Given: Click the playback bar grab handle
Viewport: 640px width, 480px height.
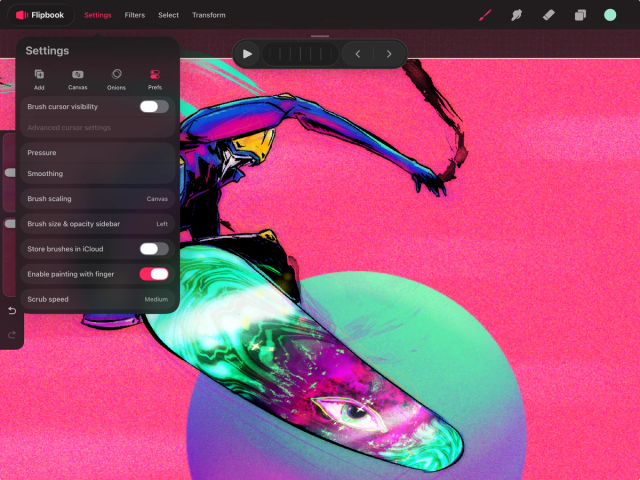Looking at the screenshot, I should 320,36.
